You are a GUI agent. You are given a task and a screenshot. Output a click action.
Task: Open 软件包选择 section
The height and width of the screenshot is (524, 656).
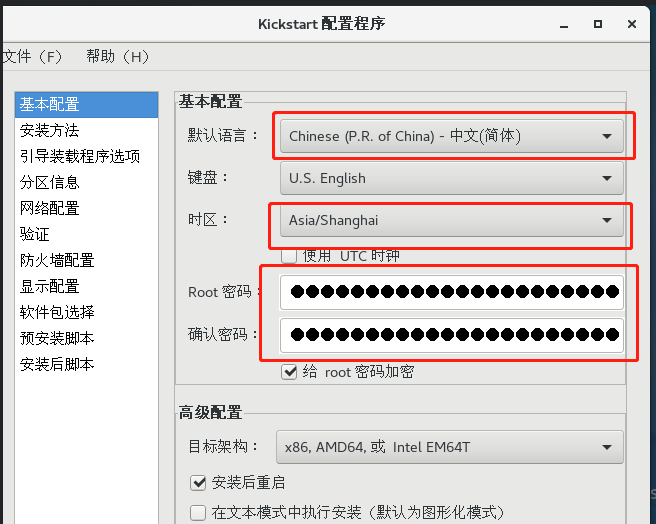pyautogui.click(x=87, y=312)
